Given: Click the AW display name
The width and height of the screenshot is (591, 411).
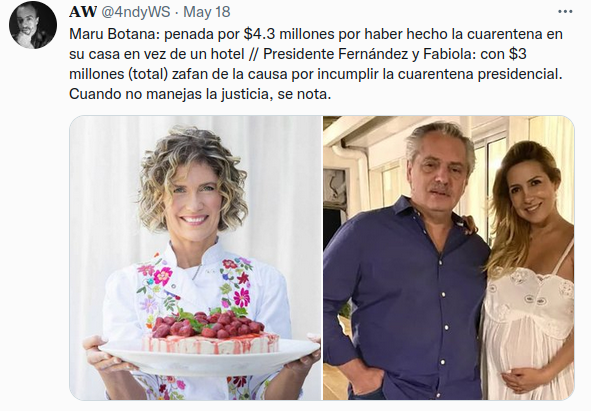Looking at the screenshot, I should coord(83,12).
